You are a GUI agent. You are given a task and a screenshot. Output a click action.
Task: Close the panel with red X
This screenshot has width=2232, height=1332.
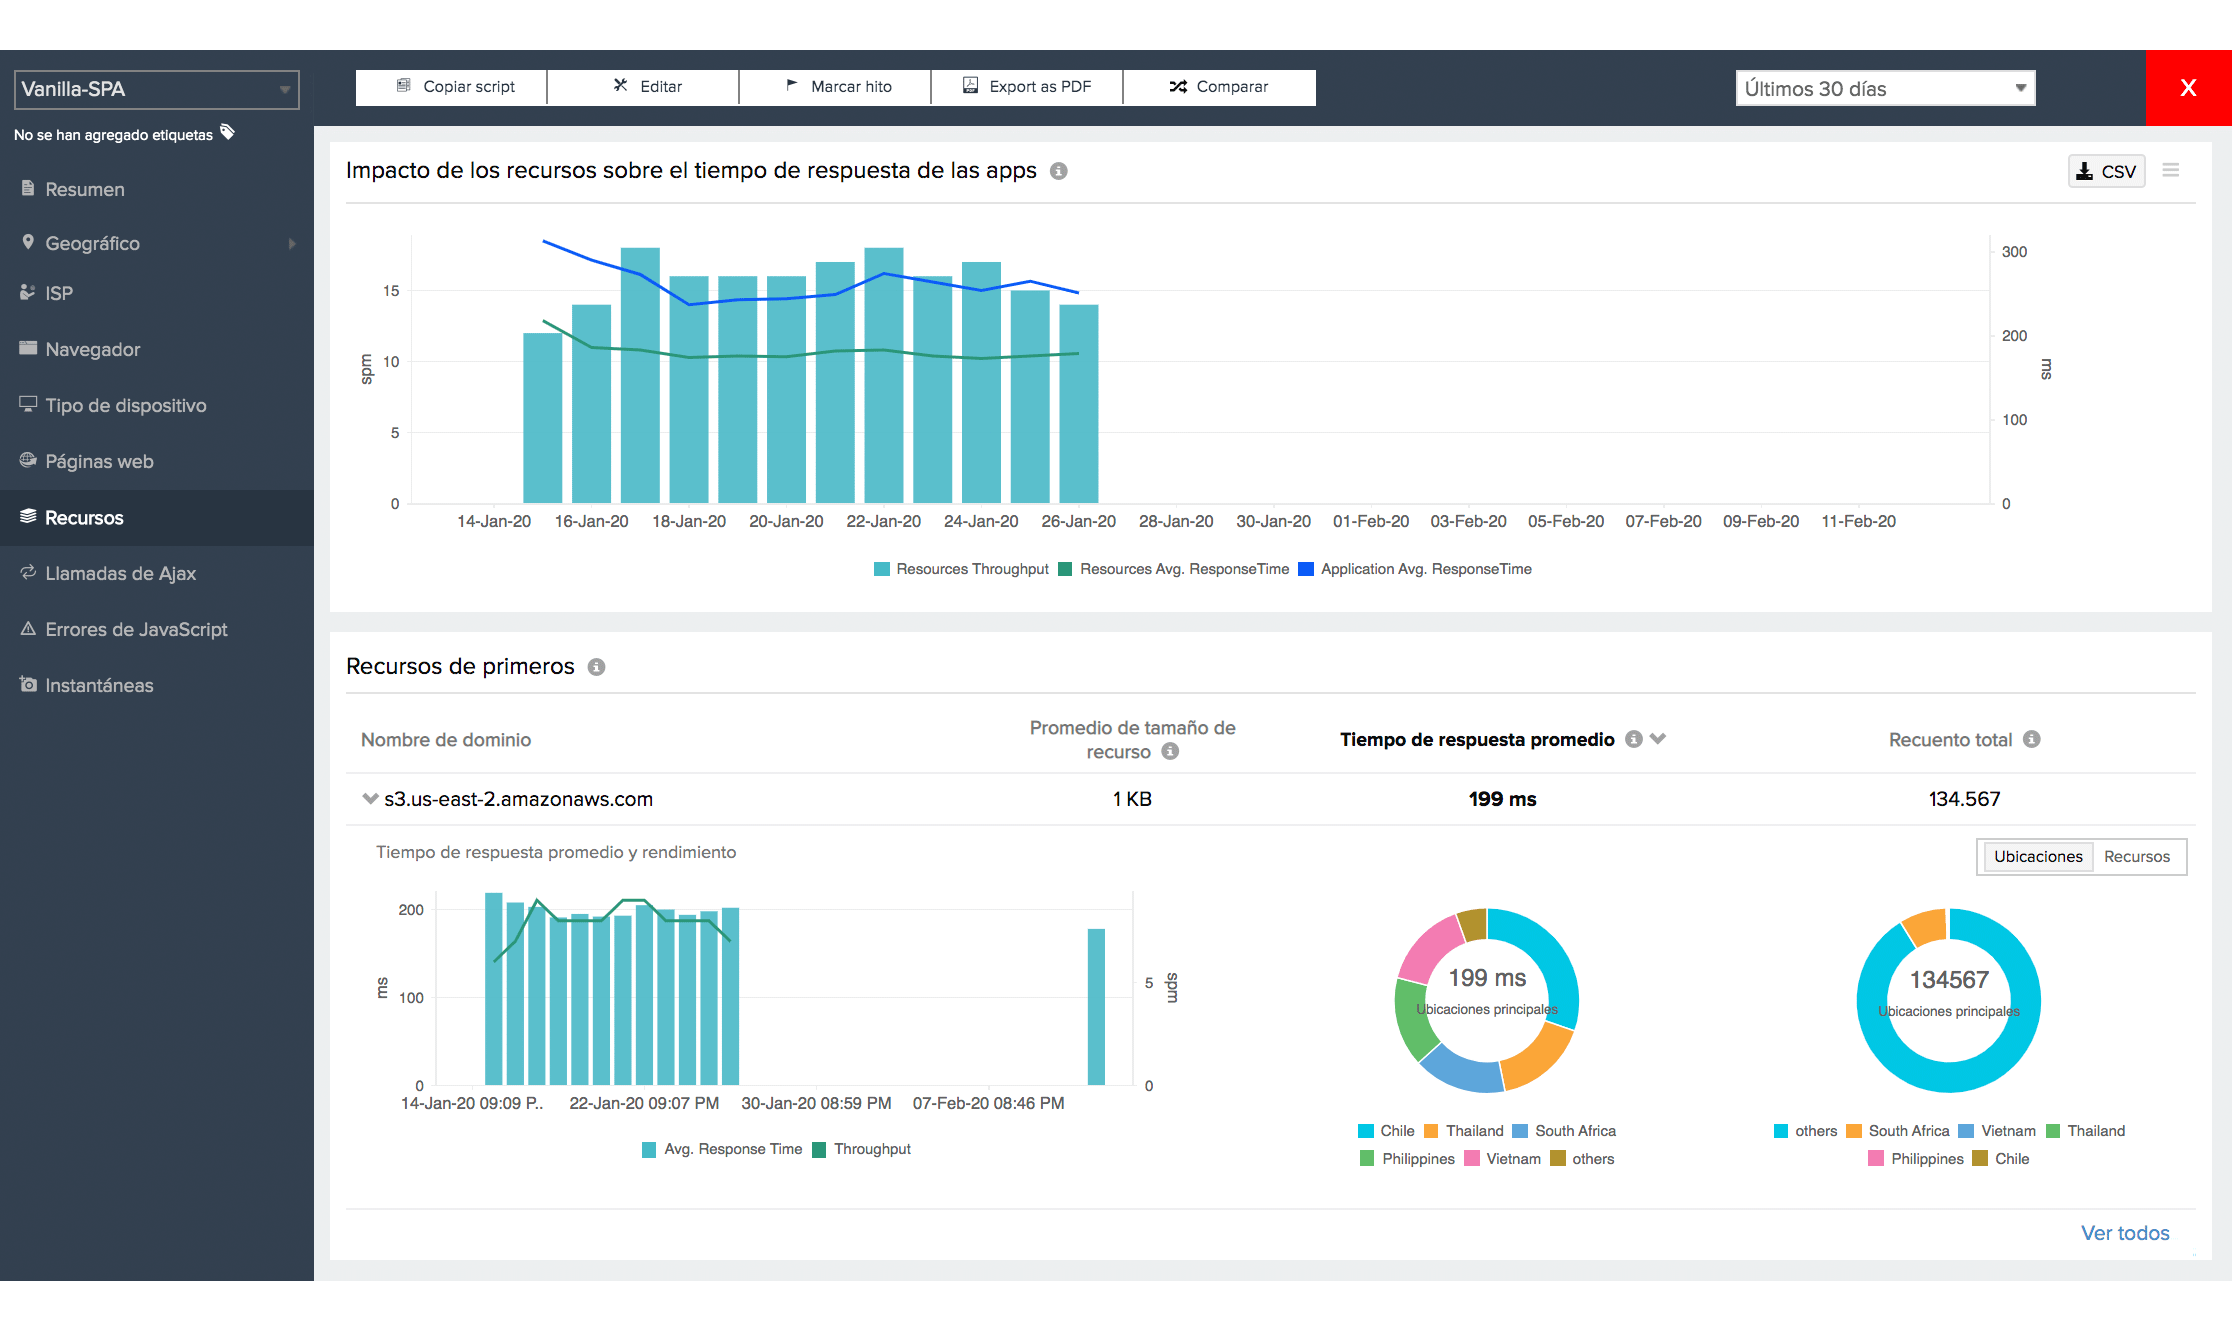(2188, 88)
